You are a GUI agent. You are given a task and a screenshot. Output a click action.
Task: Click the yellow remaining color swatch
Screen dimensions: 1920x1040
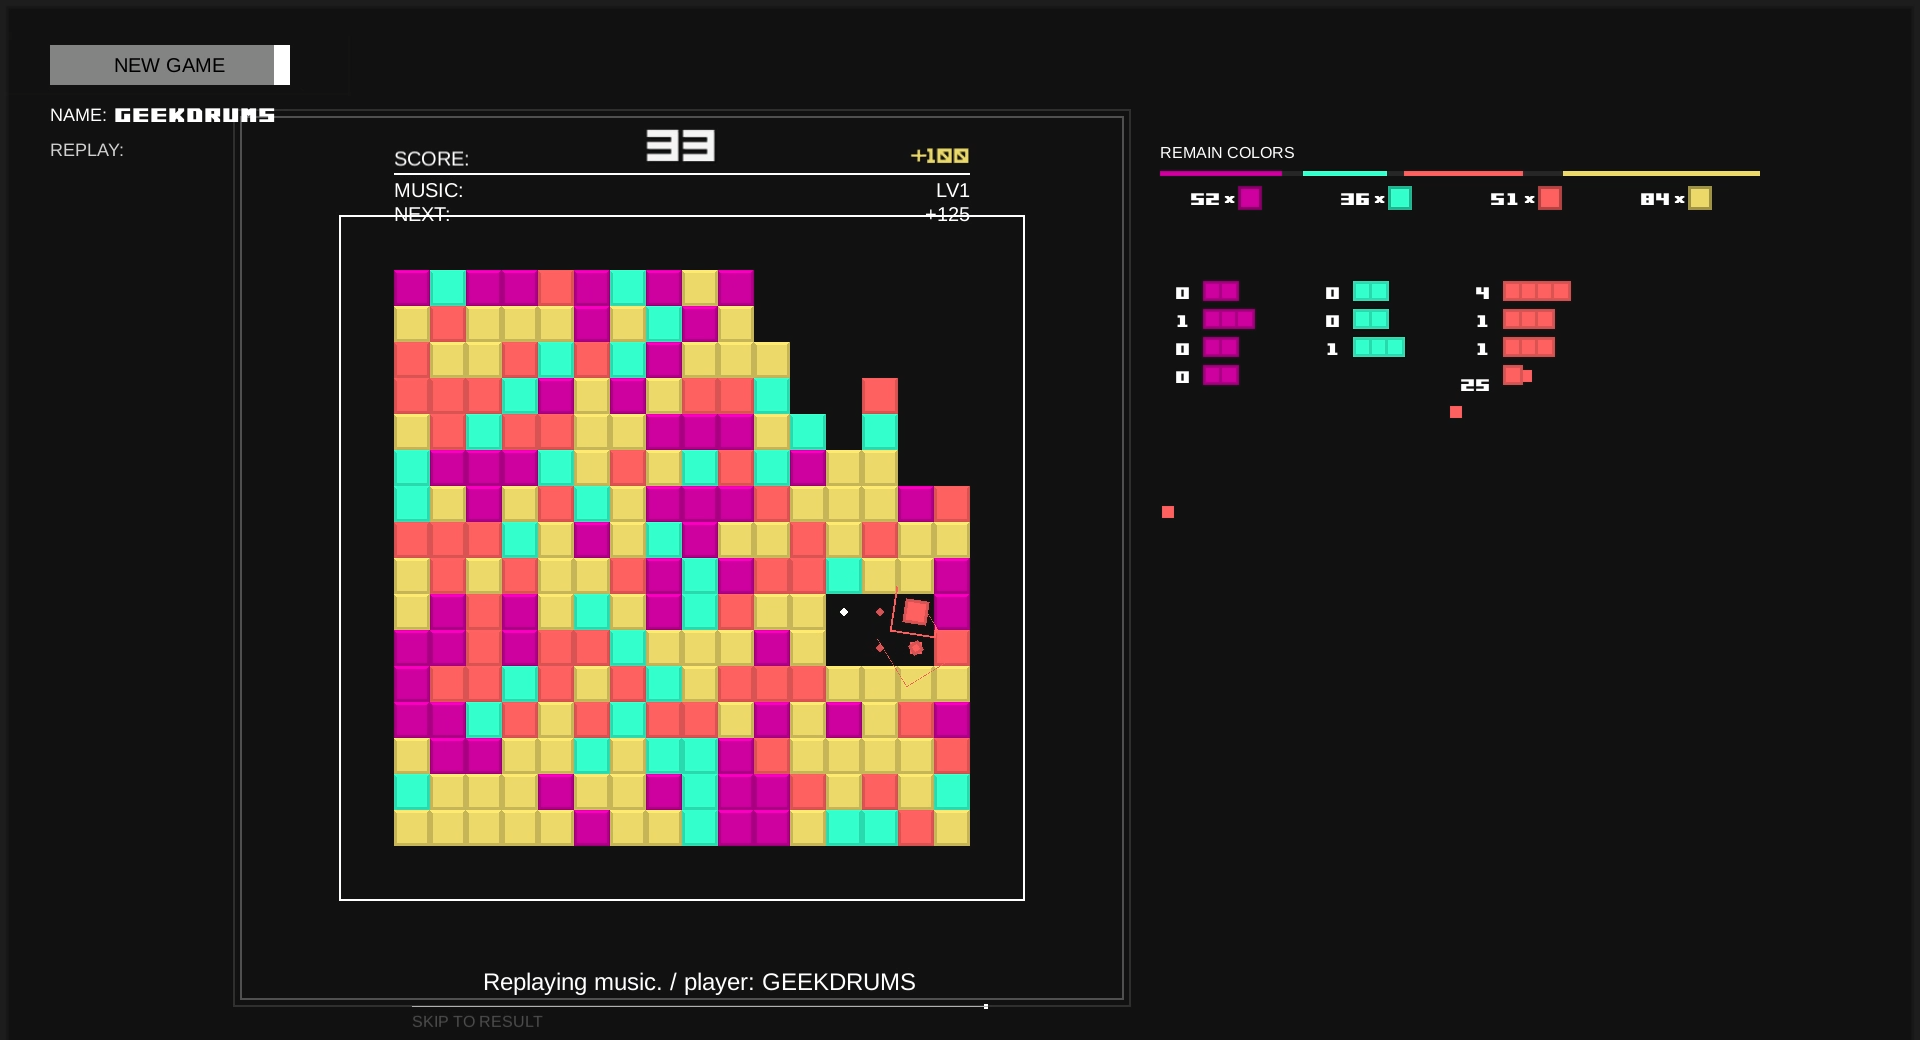pyautogui.click(x=1700, y=198)
